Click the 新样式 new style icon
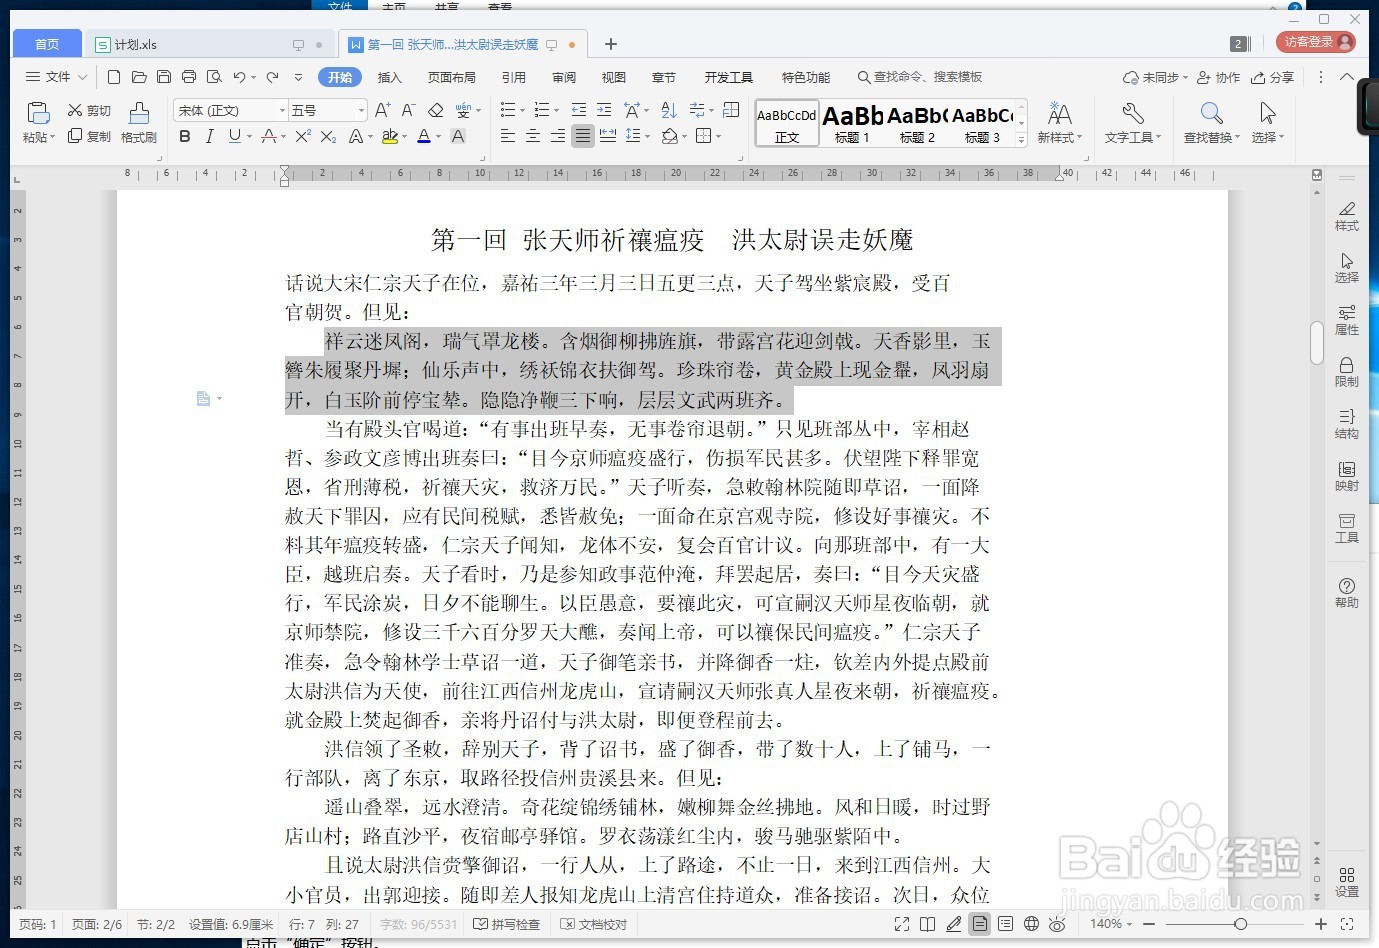The image size is (1379, 948). pos(1059,120)
